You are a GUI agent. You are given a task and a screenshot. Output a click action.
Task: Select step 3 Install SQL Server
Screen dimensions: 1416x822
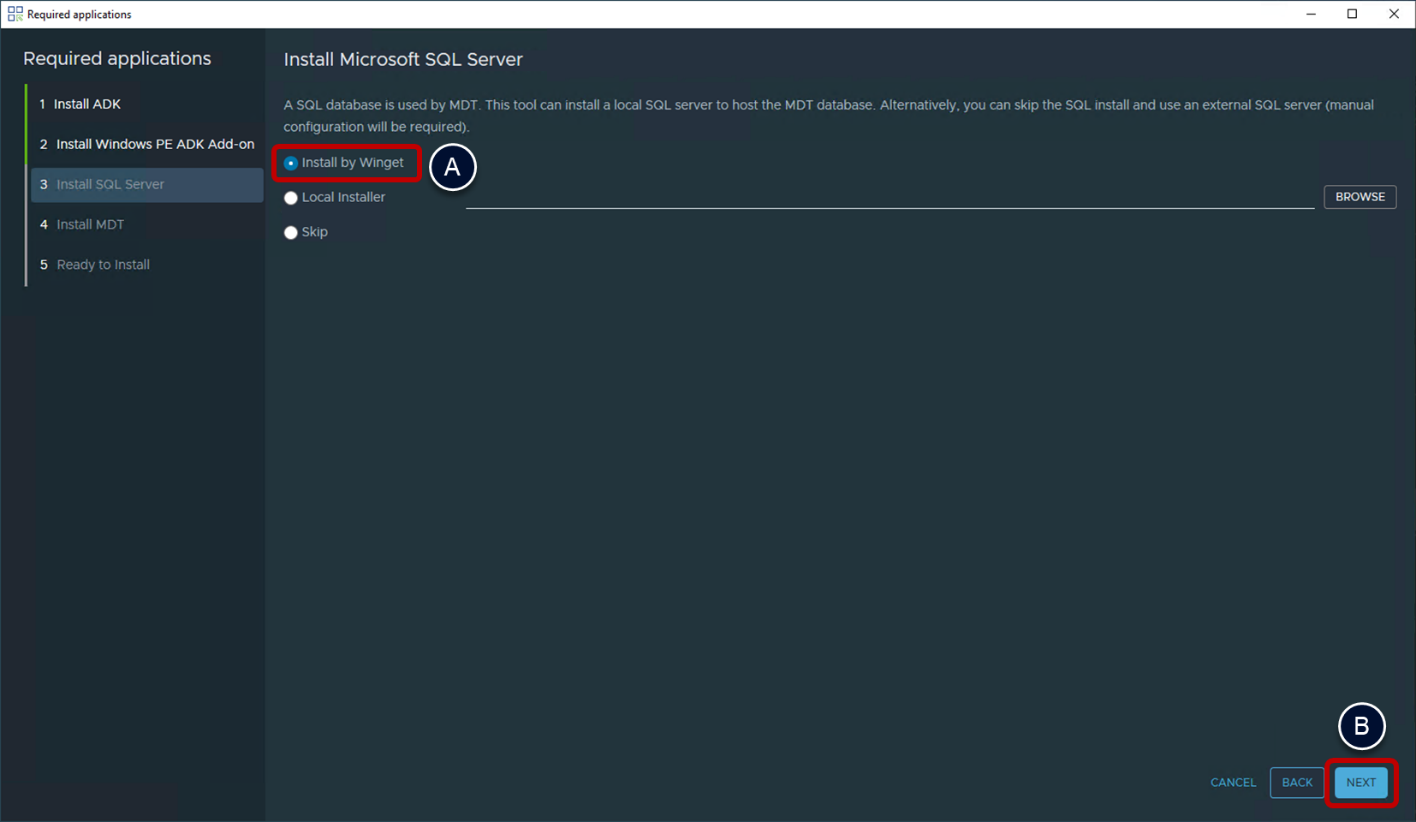(110, 185)
